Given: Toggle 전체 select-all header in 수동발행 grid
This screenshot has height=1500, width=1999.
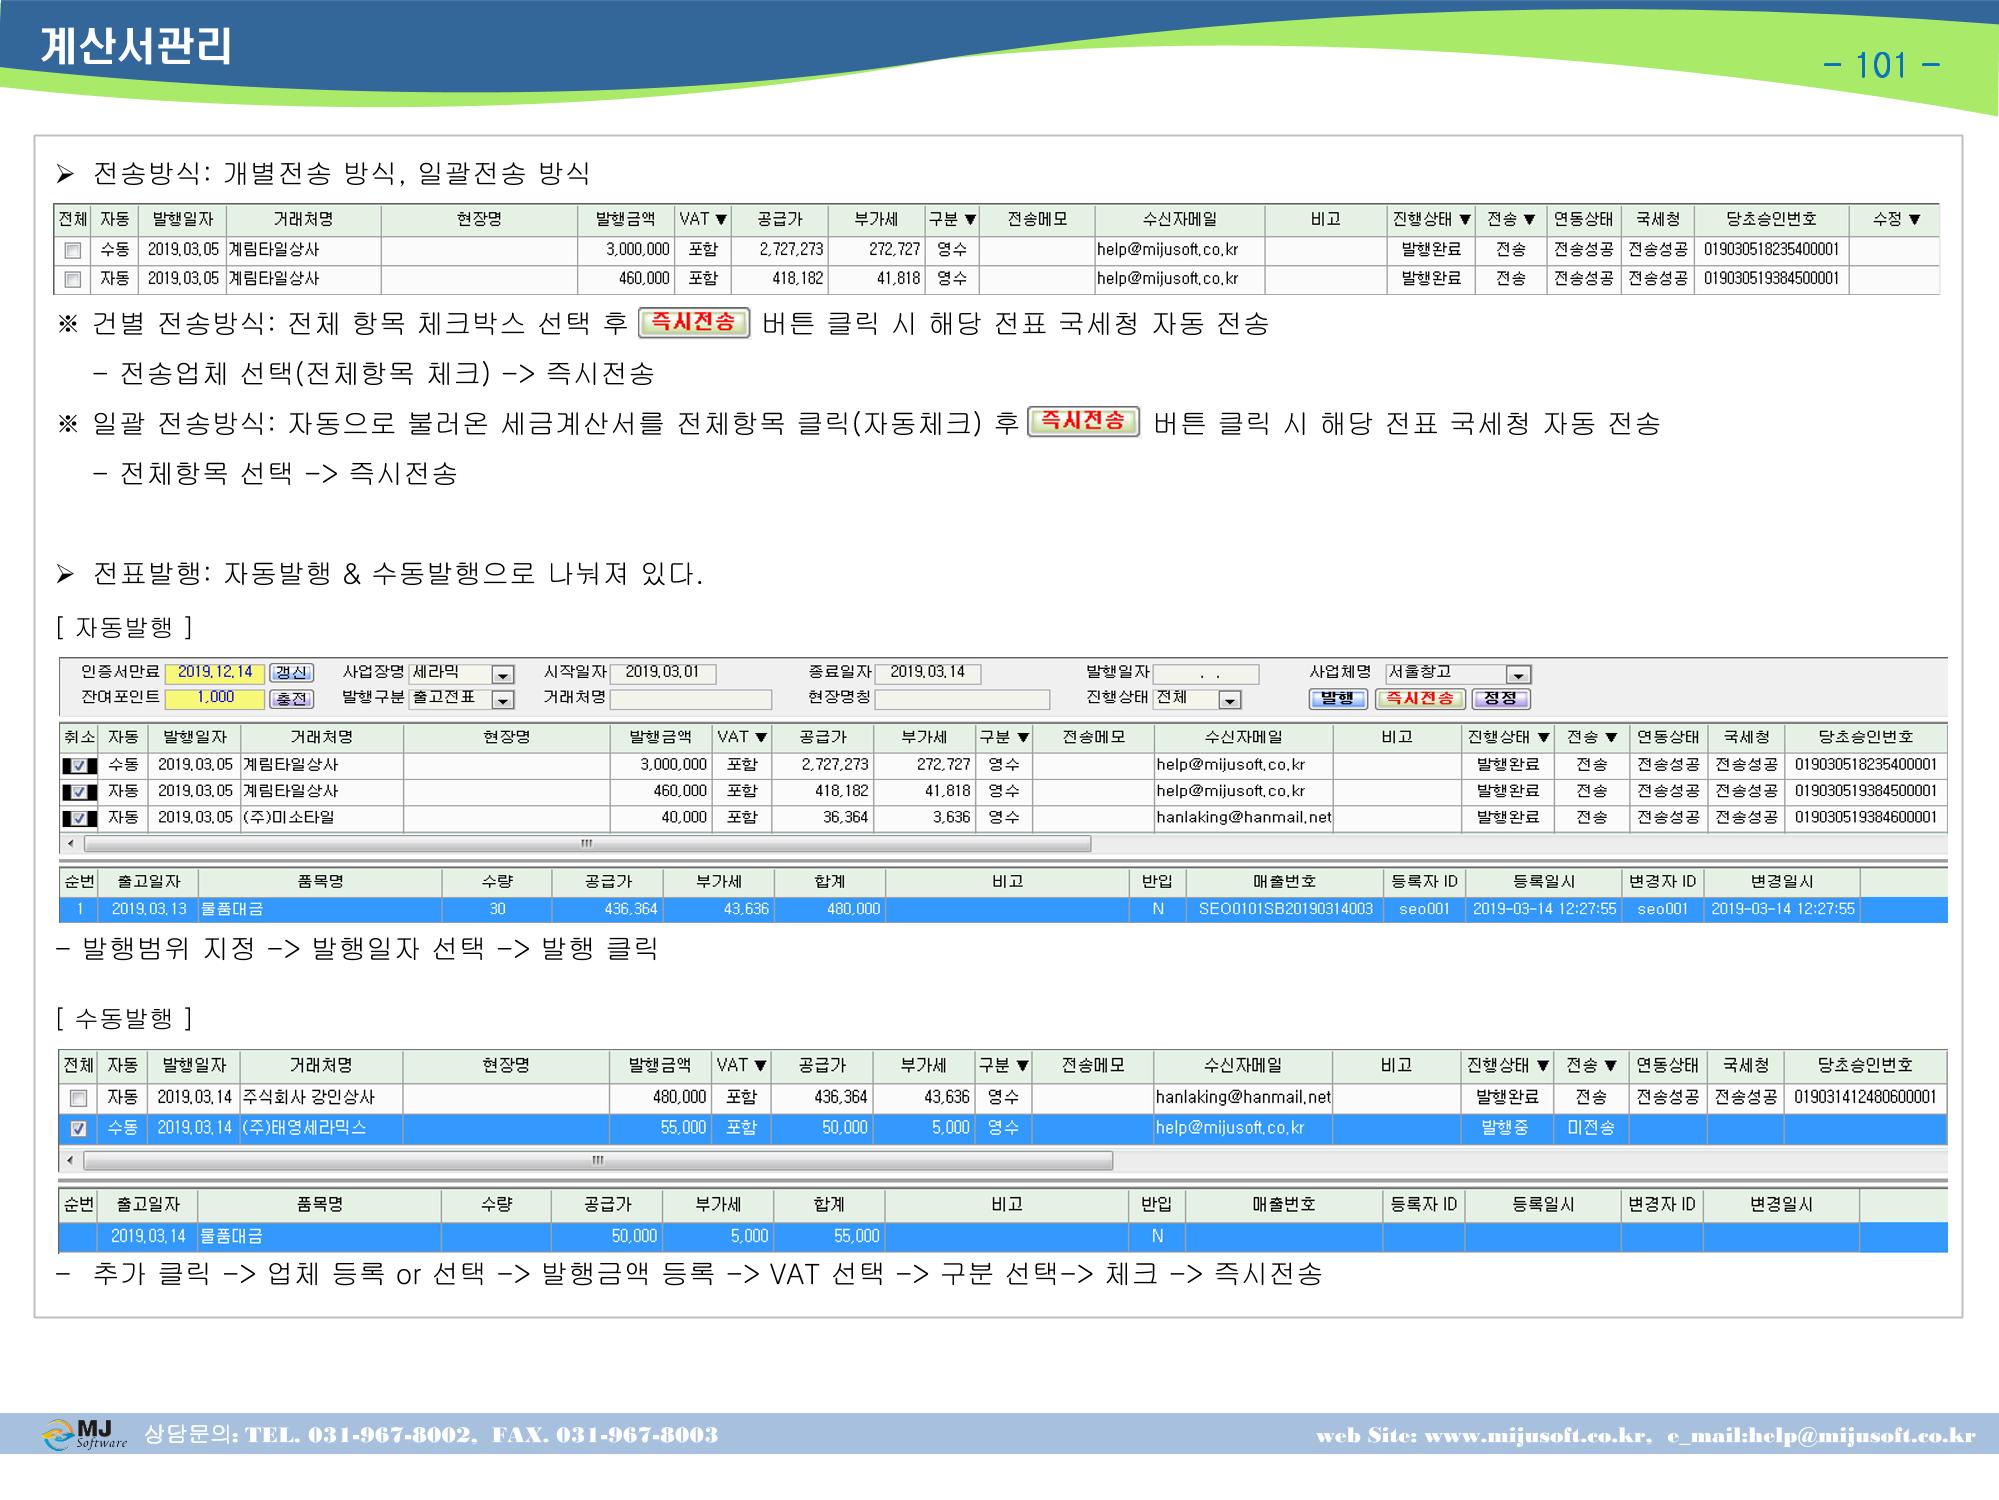Looking at the screenshot, I should [x=78, y=1065].
